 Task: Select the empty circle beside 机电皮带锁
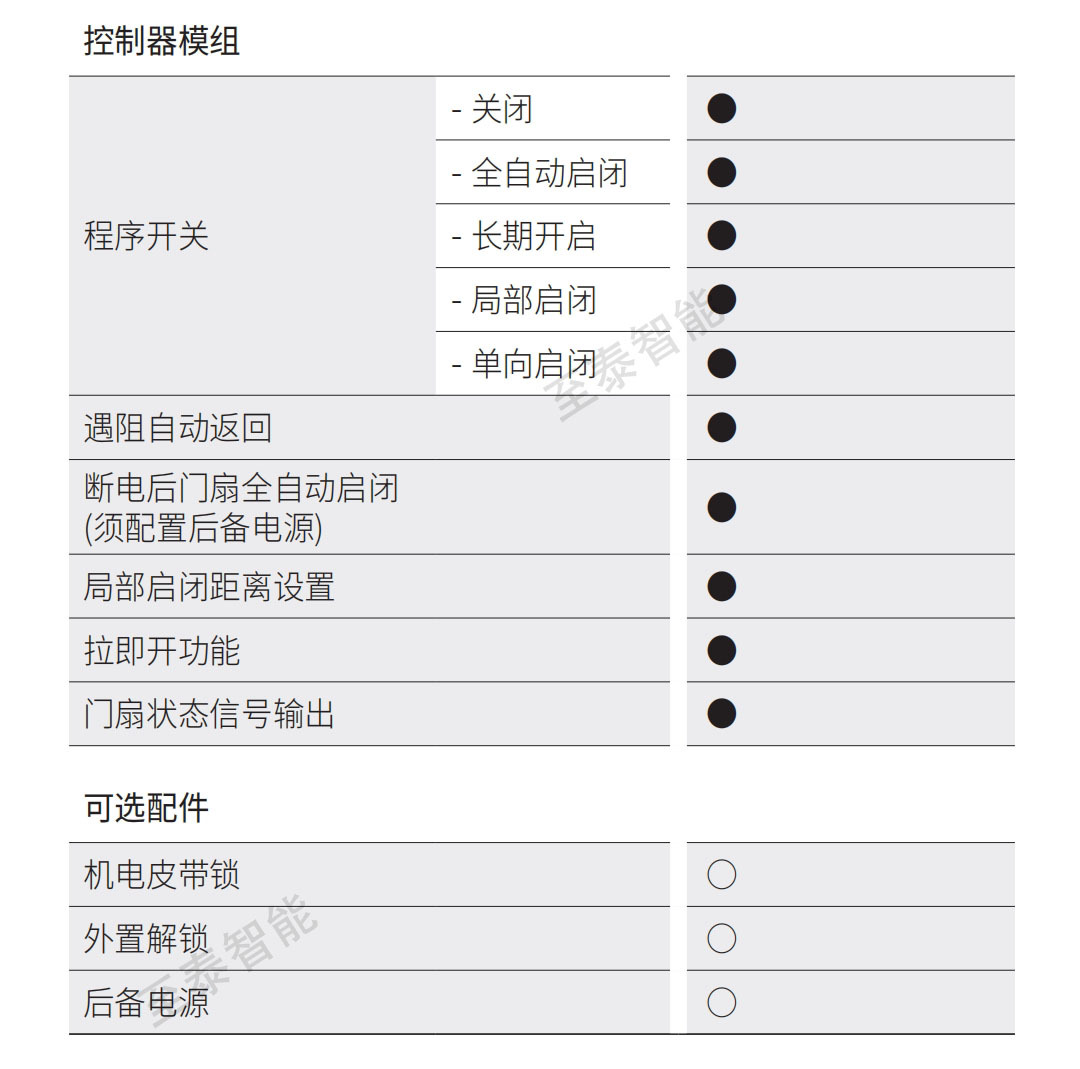click(721, 875)
